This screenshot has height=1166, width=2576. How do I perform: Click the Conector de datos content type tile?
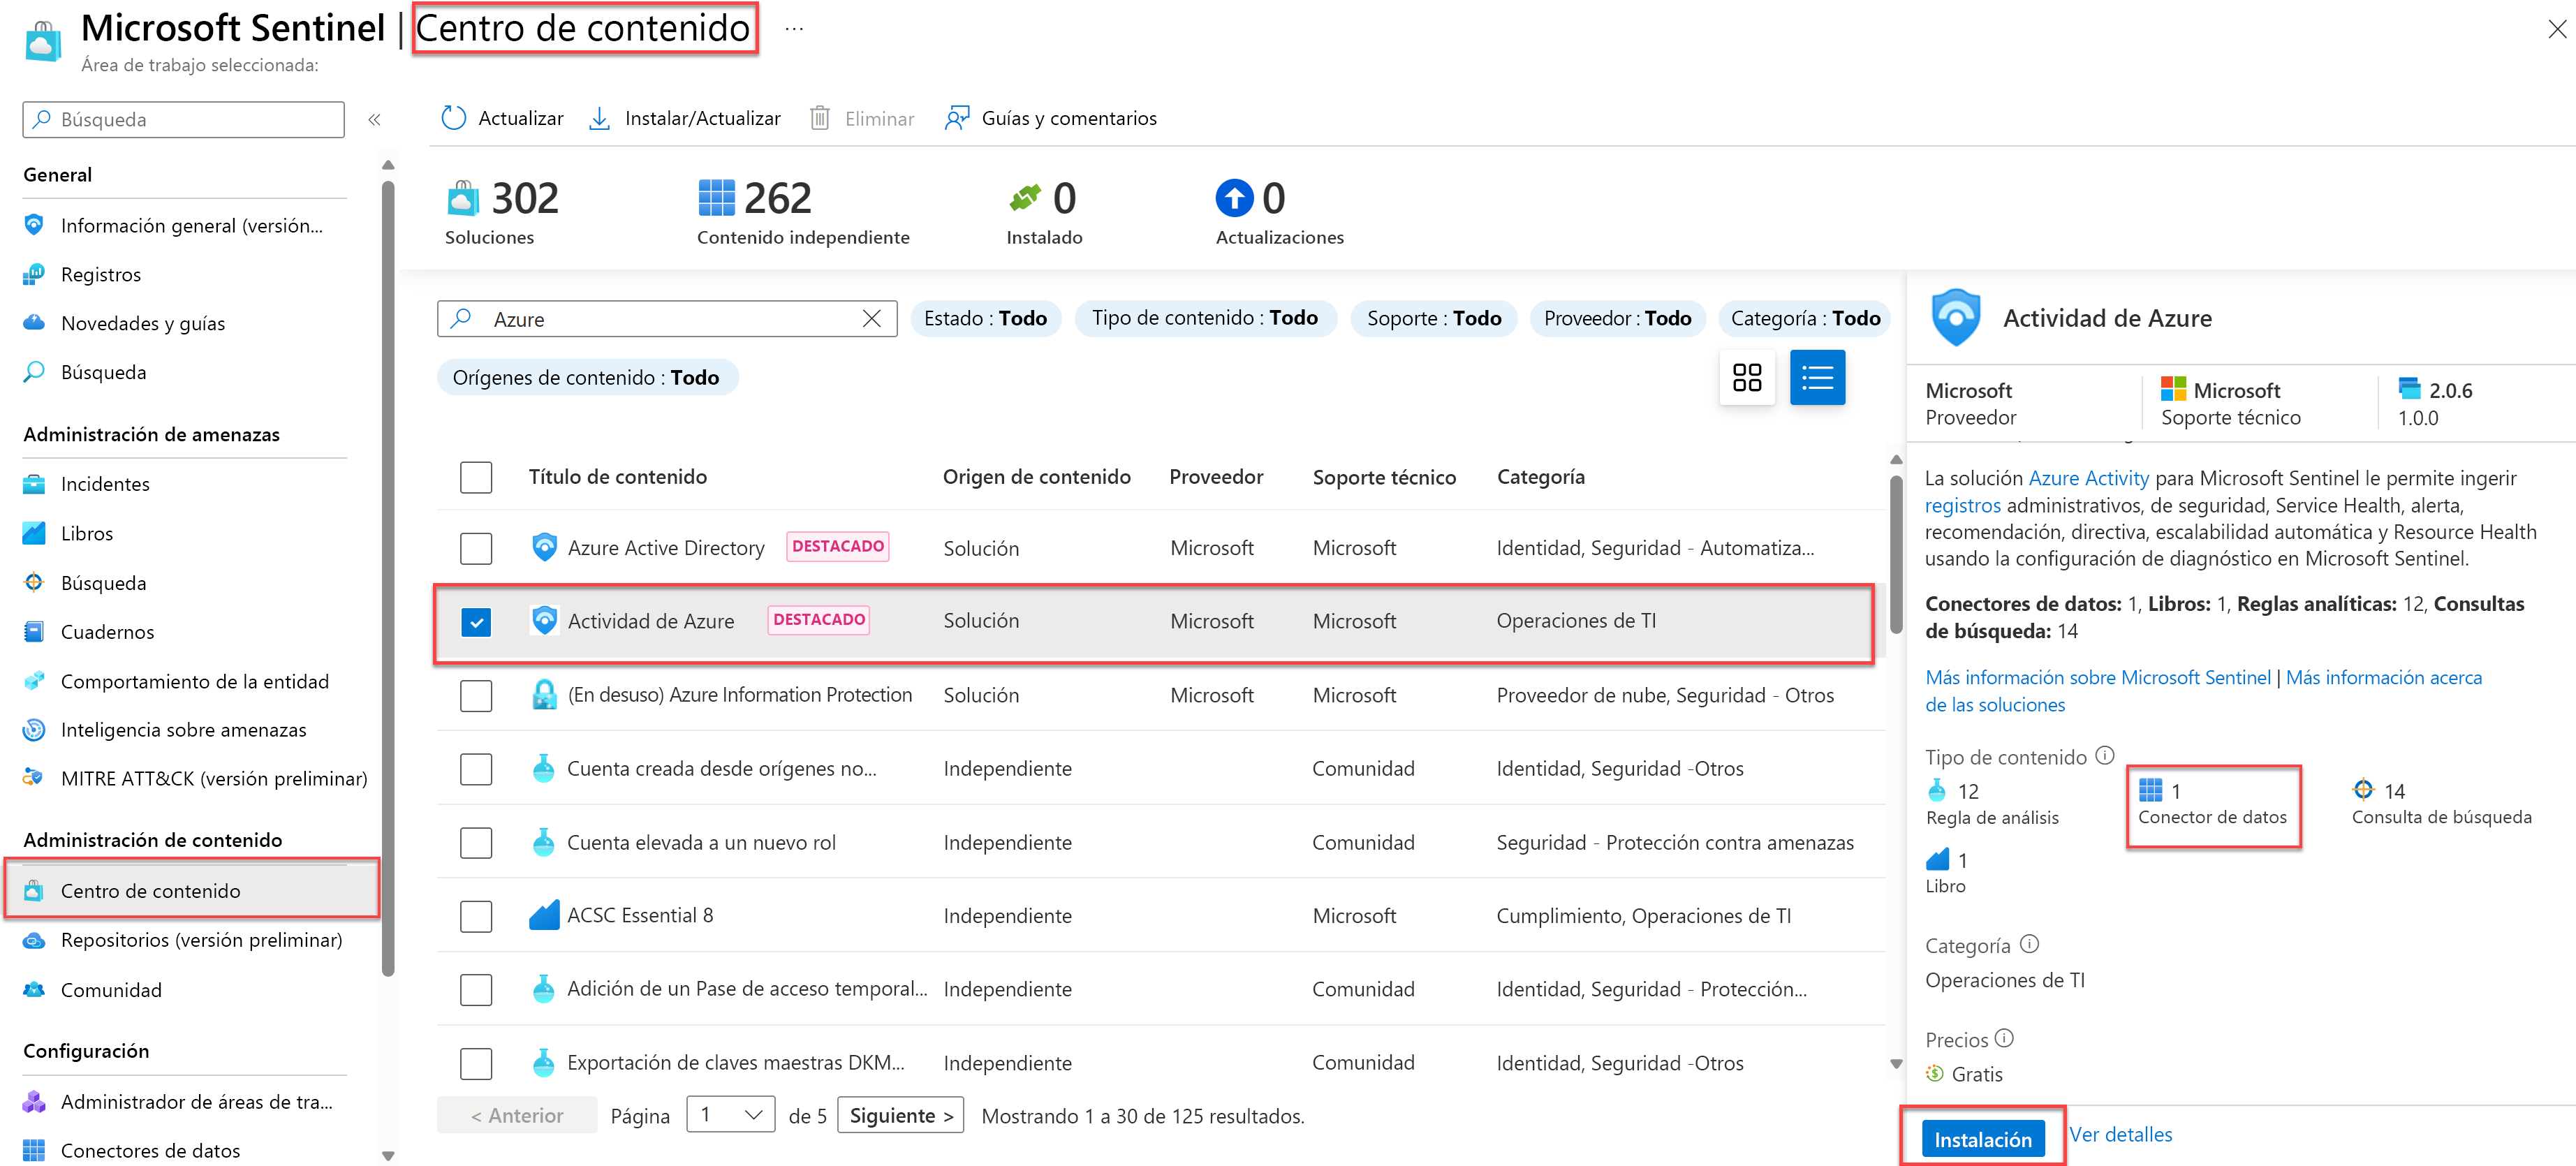coord(2213,804)
